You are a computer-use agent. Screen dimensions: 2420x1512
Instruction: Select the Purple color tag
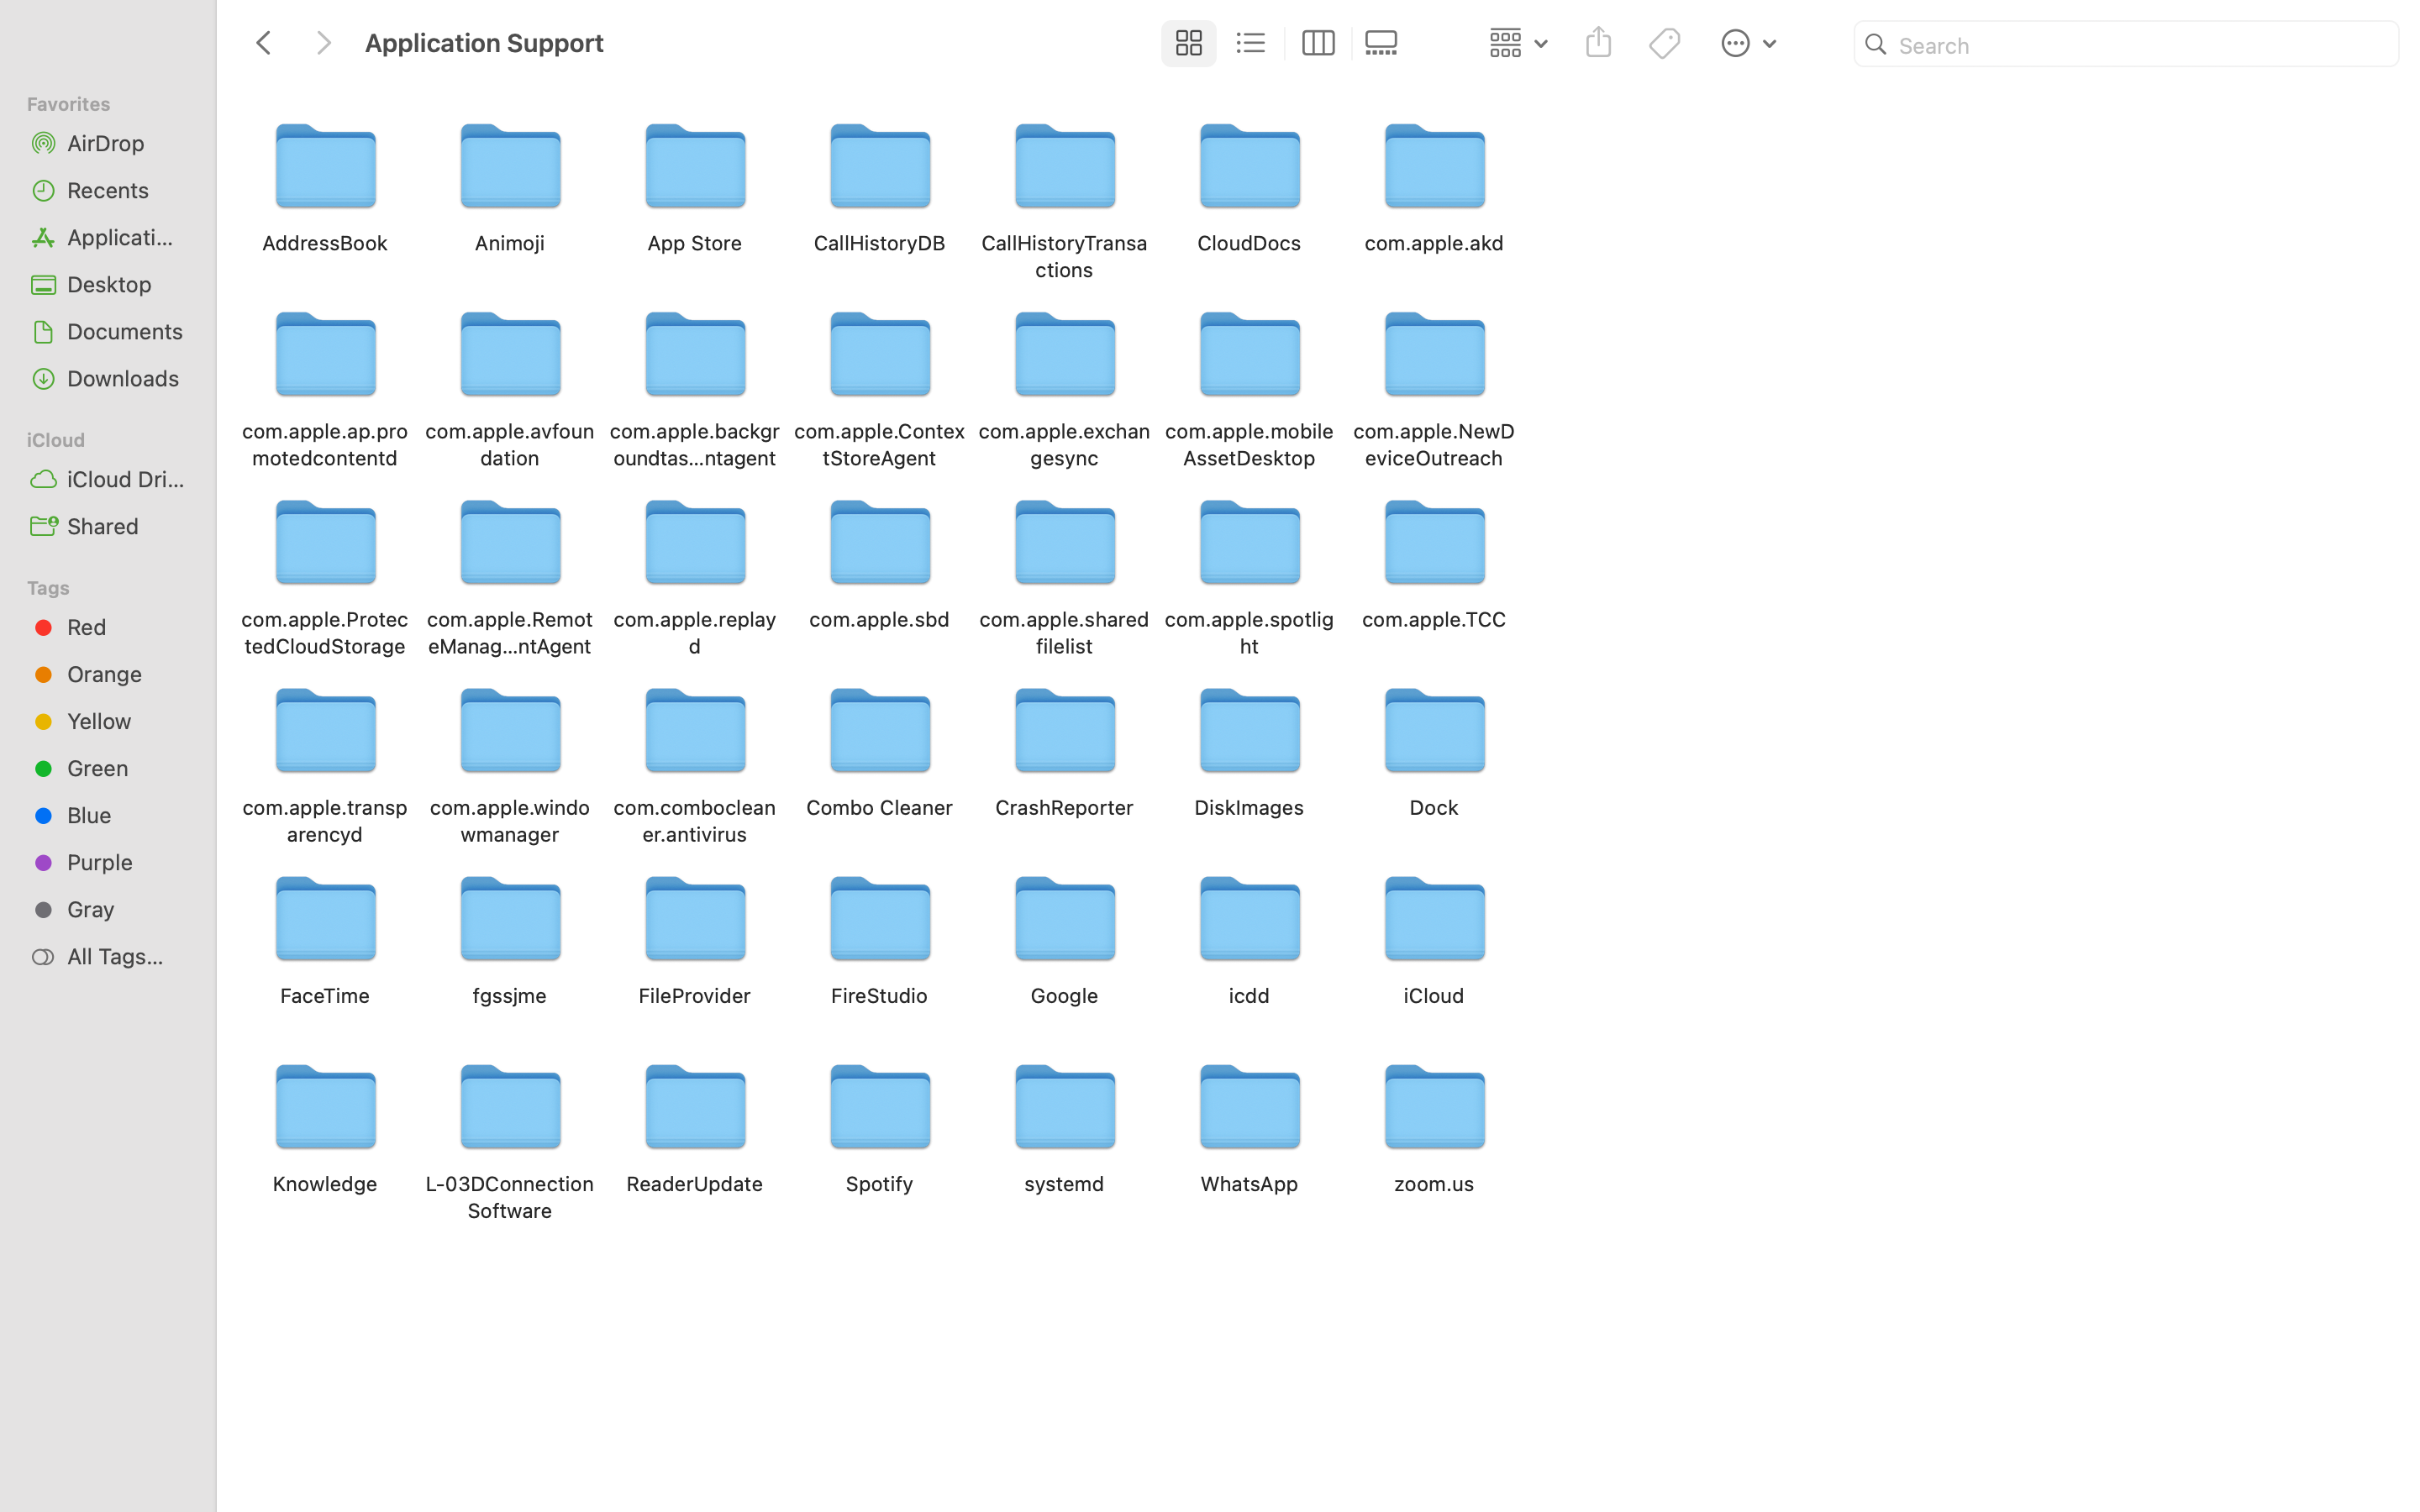[100, 862]
